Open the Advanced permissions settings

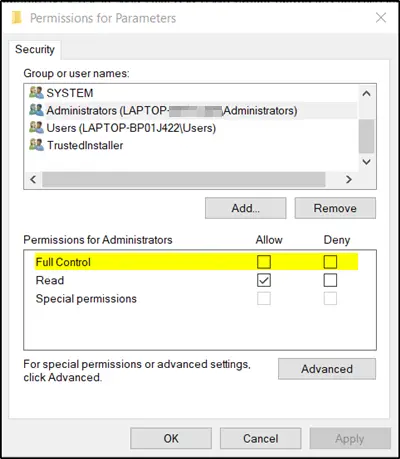pos(327,369)
